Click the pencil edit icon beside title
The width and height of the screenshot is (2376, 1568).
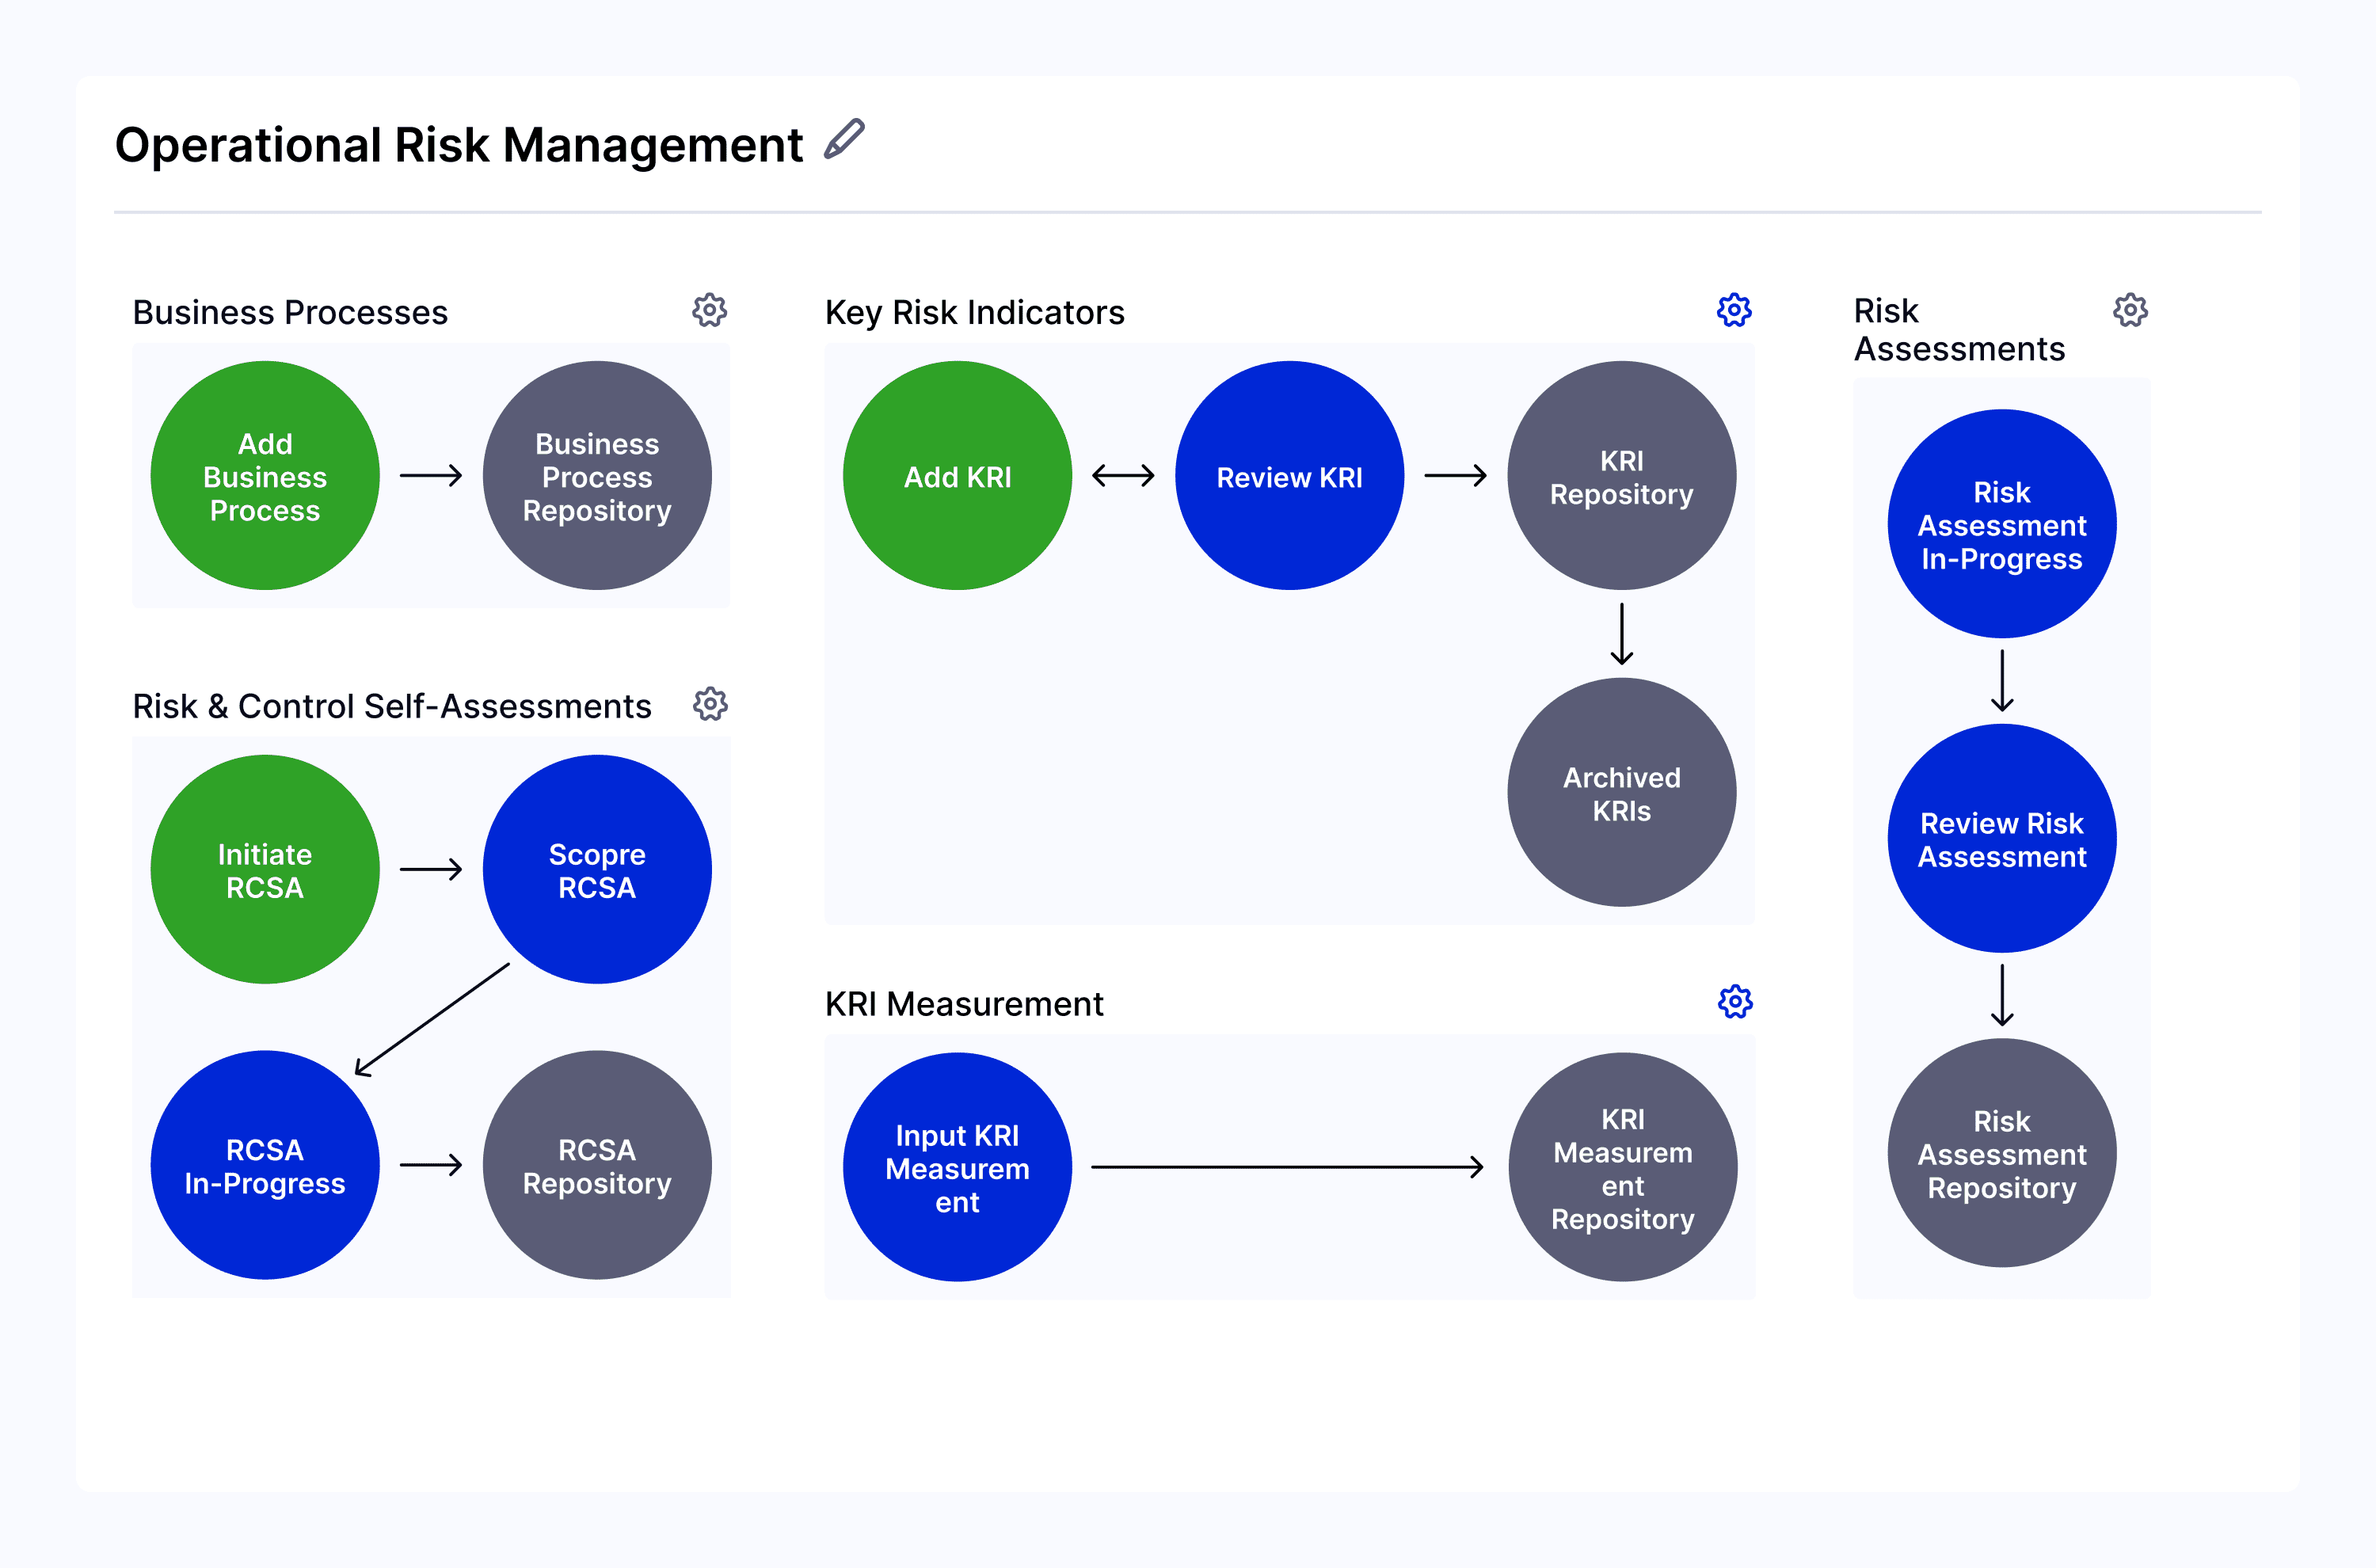844,139
